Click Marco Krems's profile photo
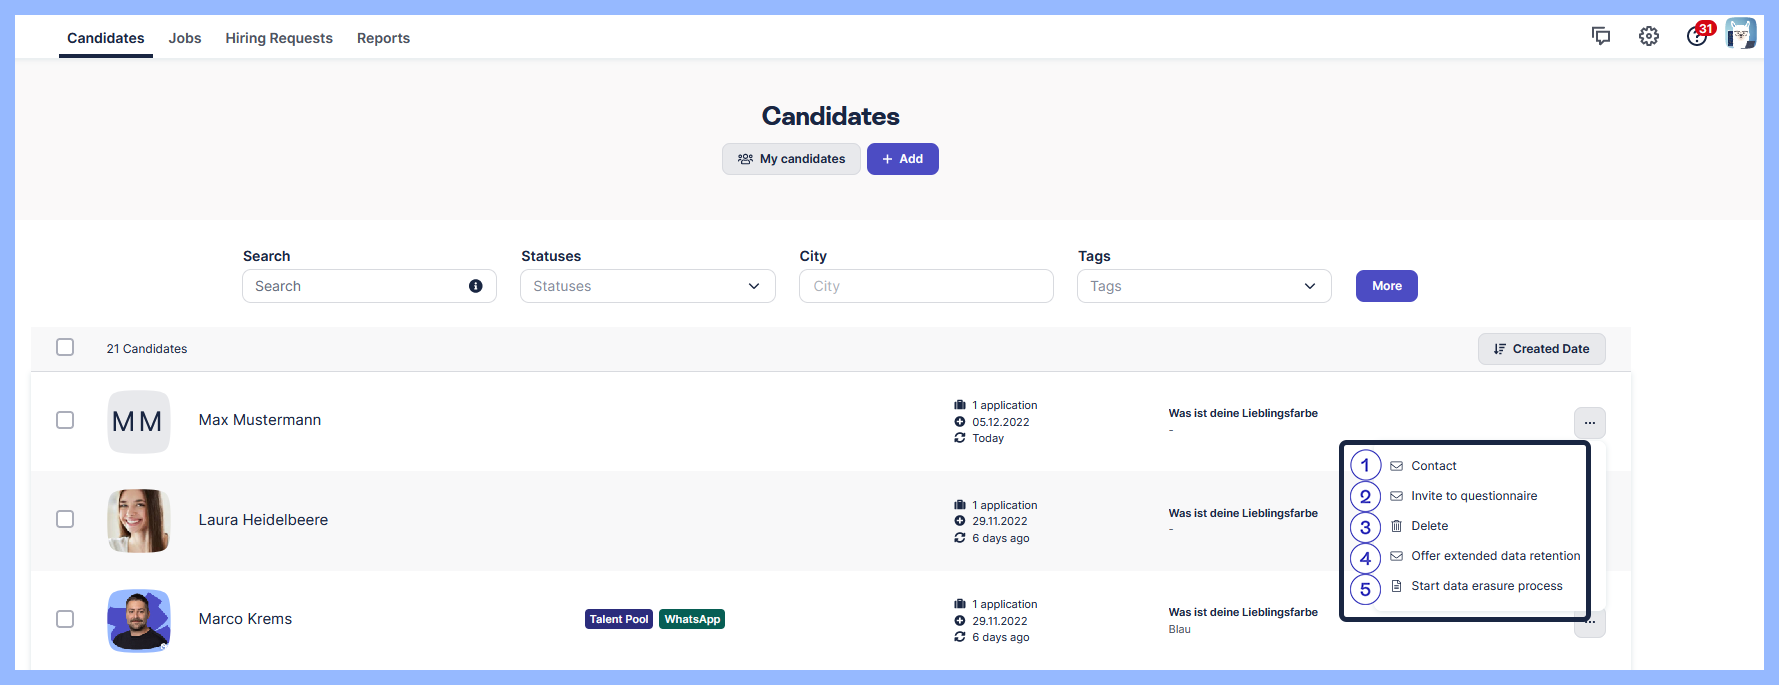 coord(138,620)
